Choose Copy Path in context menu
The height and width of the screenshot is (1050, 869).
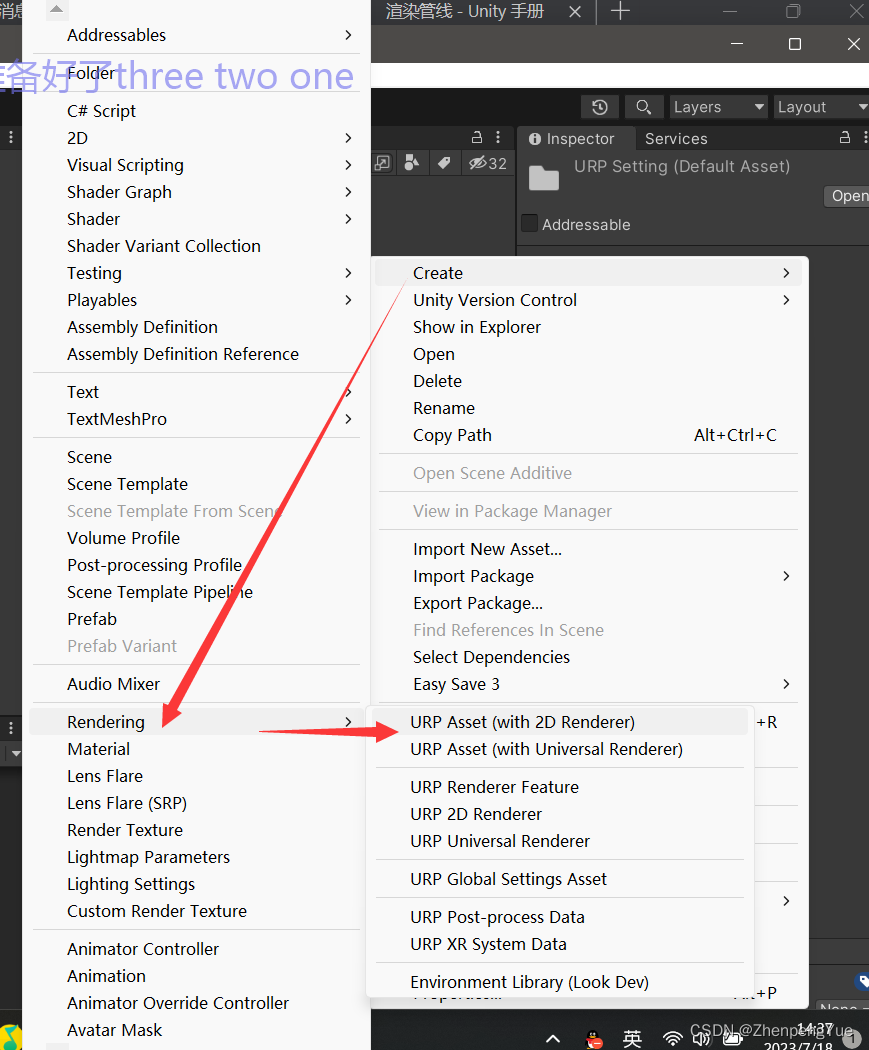click(x=589, y=435)
